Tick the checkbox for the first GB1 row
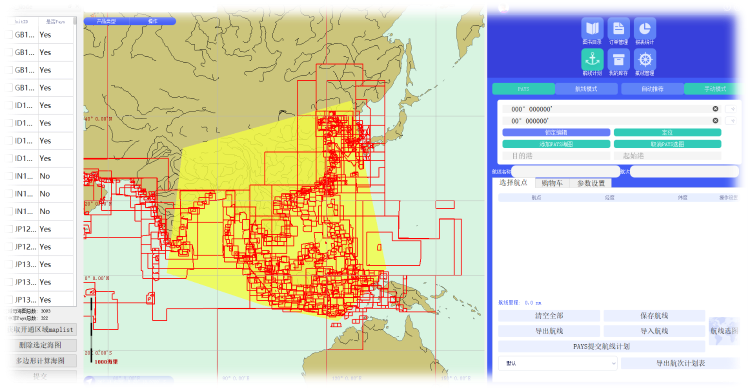The image size is (750, 390). tap(10, 35)
